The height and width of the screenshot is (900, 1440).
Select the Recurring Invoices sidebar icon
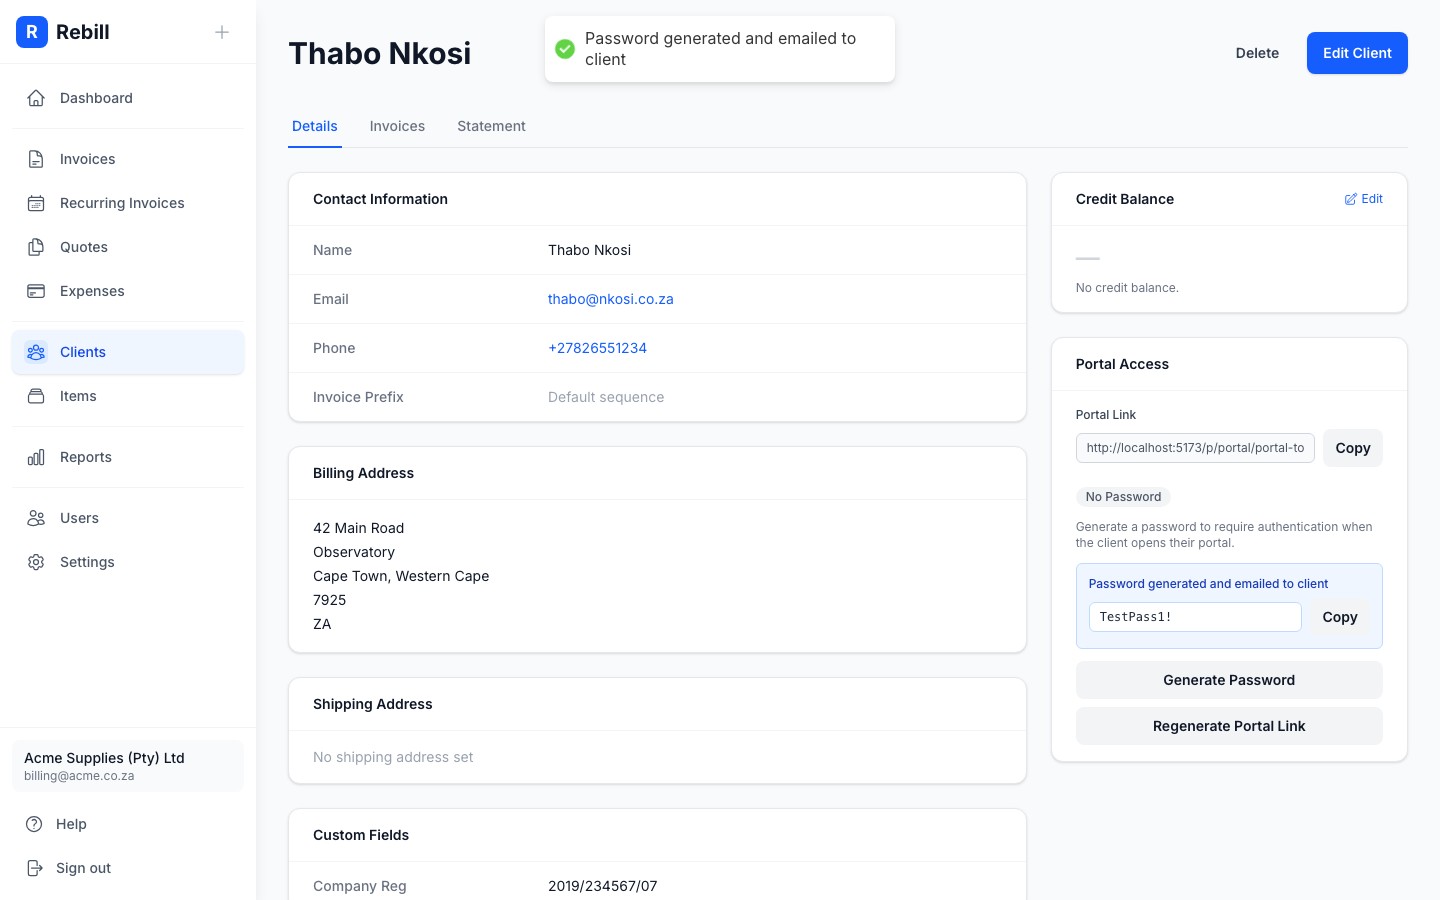[36, 203]
